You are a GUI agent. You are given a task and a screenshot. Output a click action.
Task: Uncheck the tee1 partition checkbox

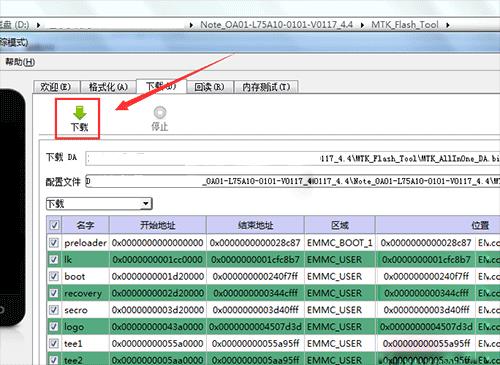point(54,343)
